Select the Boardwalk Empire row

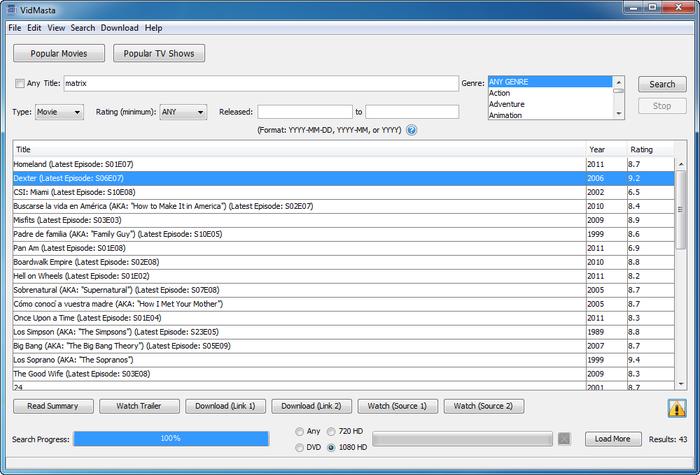pyautogui.click(x=344, y=262)
